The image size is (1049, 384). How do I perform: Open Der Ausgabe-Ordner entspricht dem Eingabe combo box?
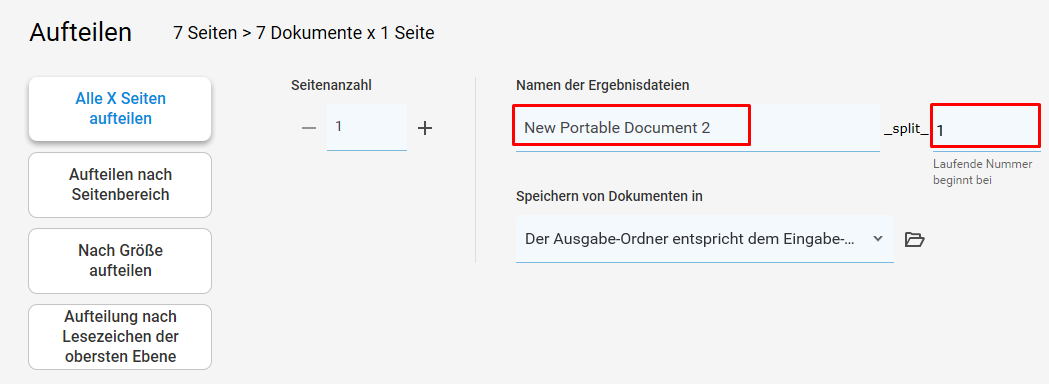pyautogui.click(x=704, y=239)
